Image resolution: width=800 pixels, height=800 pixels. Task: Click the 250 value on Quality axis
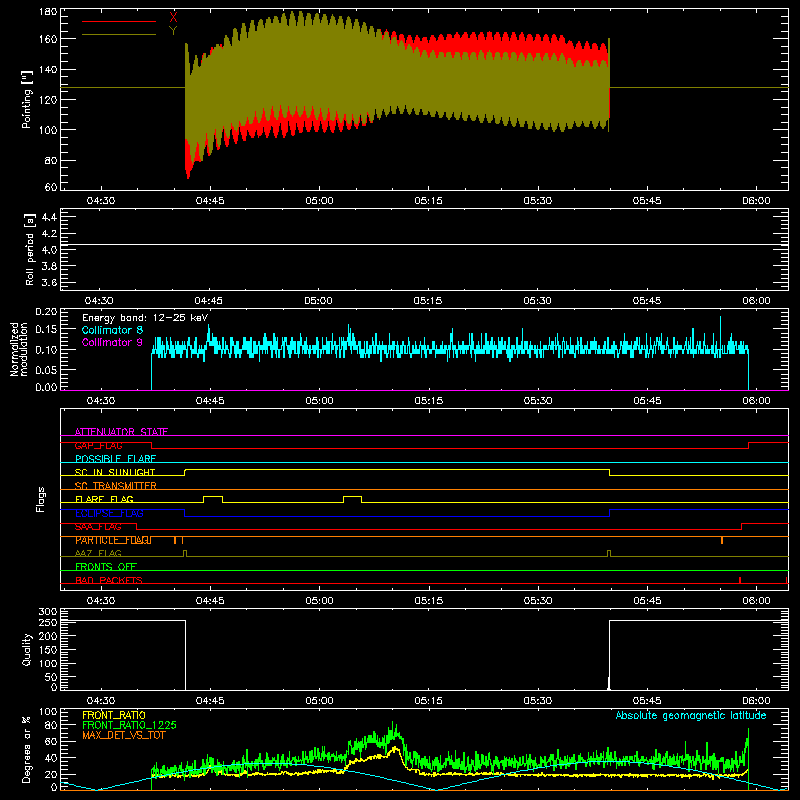point(48,623)
